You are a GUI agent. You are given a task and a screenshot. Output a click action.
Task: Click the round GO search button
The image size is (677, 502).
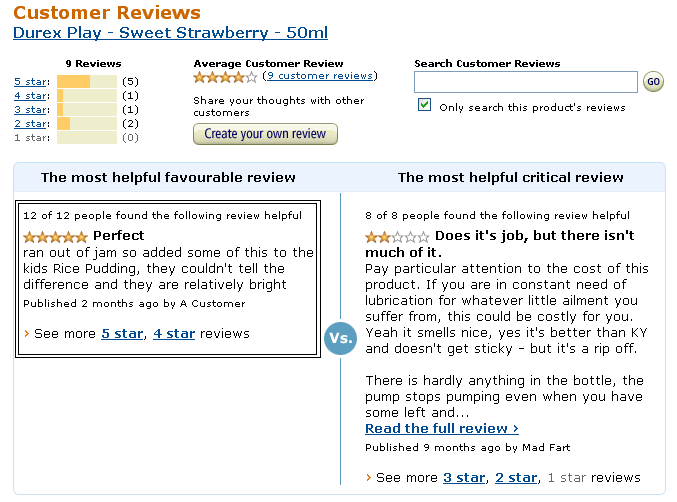[x=653, y=82]
